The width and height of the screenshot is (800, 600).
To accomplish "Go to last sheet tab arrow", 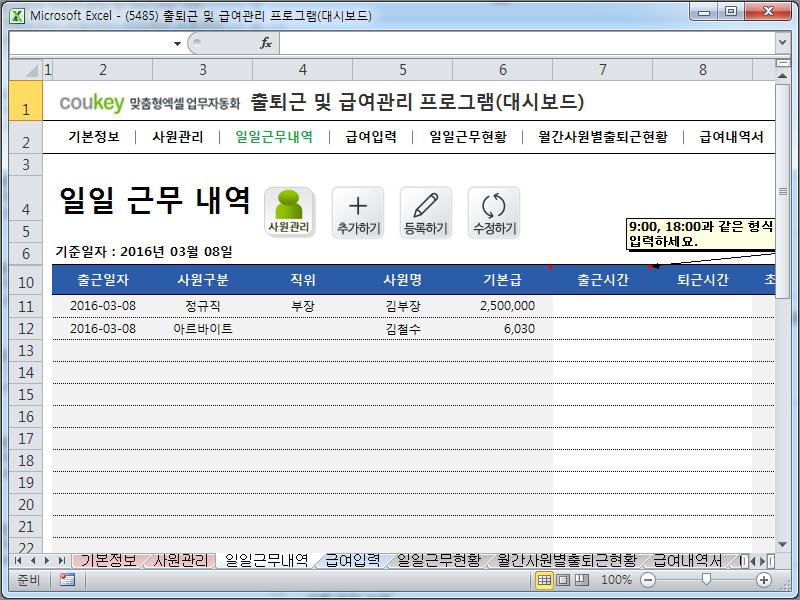I will [62, 561].
